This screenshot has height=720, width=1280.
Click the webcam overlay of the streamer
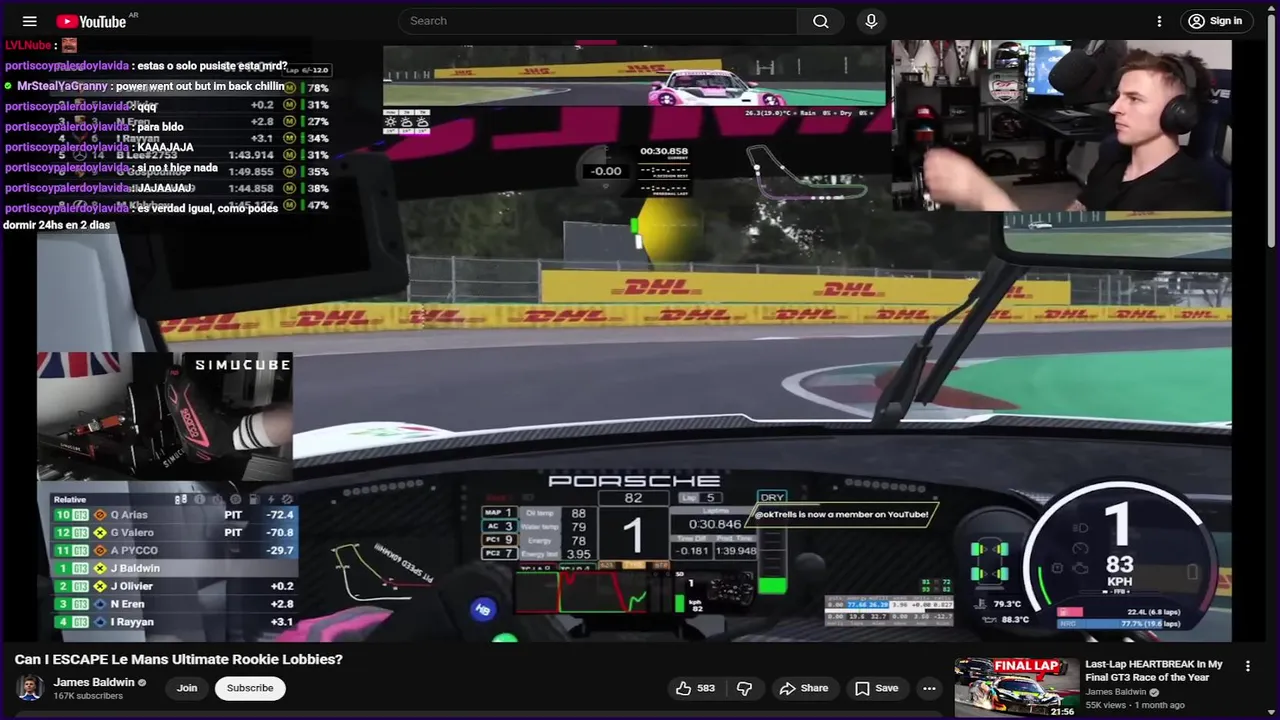point(1061,126)
